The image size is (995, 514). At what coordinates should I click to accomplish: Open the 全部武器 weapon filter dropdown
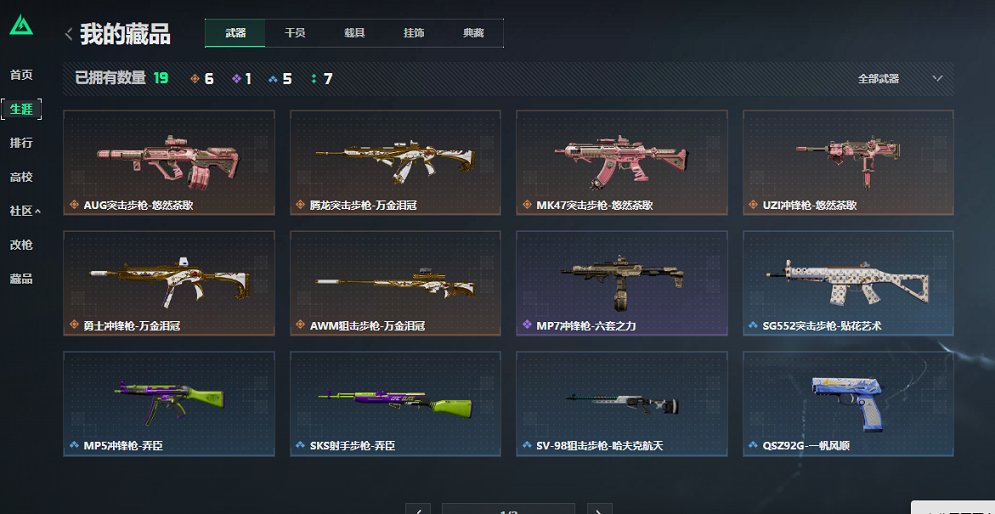click(900, 79)
